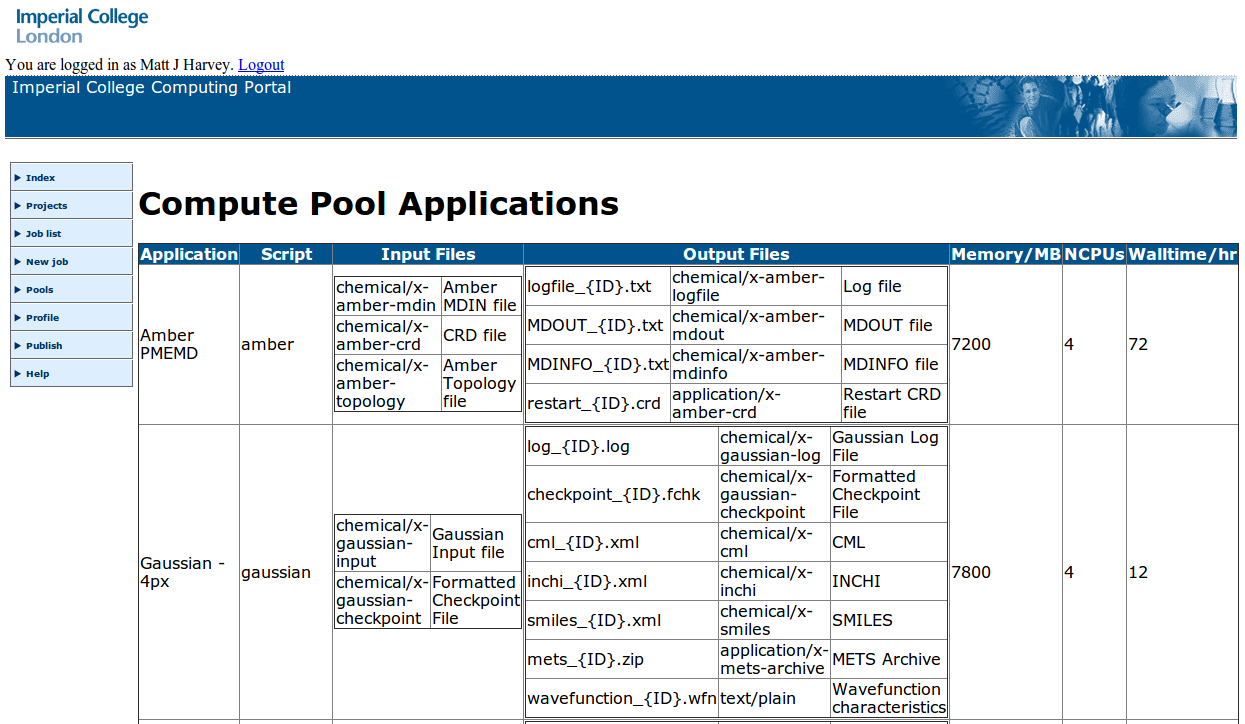Open the Profile menu item
1245x724 pixels.
click(x=43, y=318)
